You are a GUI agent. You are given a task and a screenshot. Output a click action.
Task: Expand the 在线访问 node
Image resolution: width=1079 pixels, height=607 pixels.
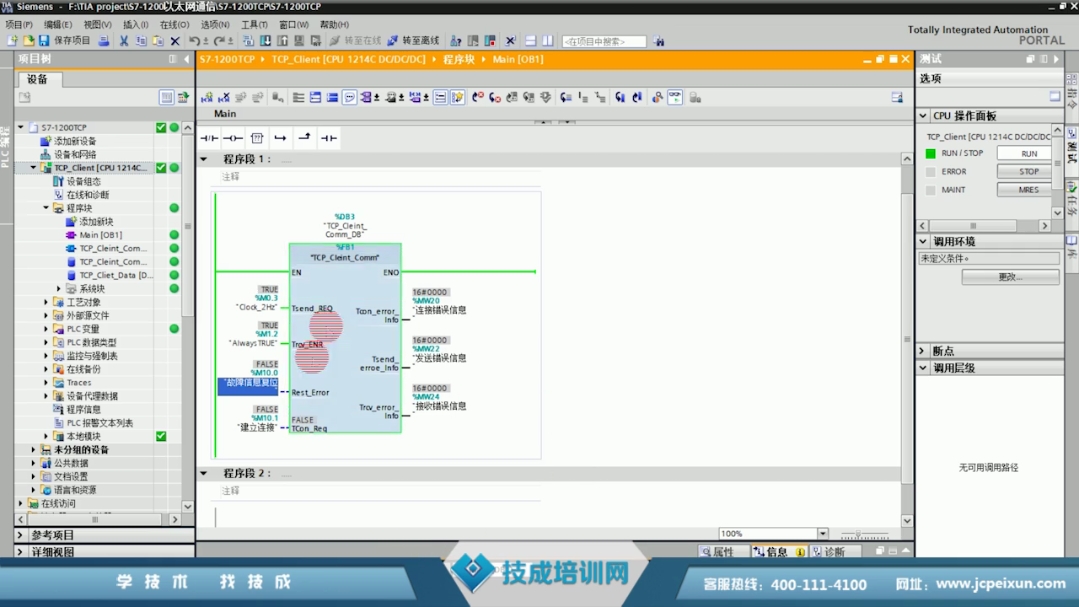click(x=21, y=503)
